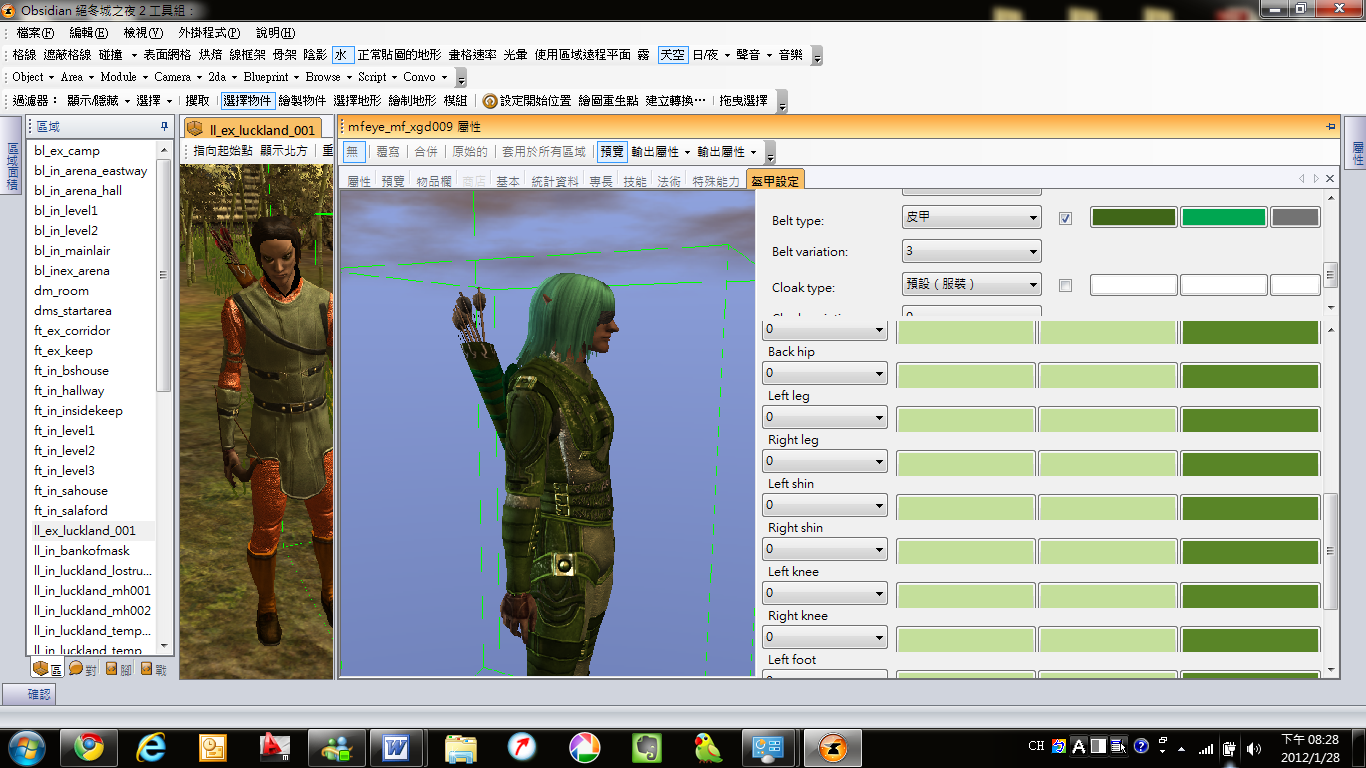The width and height of the screenshot is (1366, 768).
Task: Open the Control Panel icon in taskbar
Action: [x=769, y=747]
